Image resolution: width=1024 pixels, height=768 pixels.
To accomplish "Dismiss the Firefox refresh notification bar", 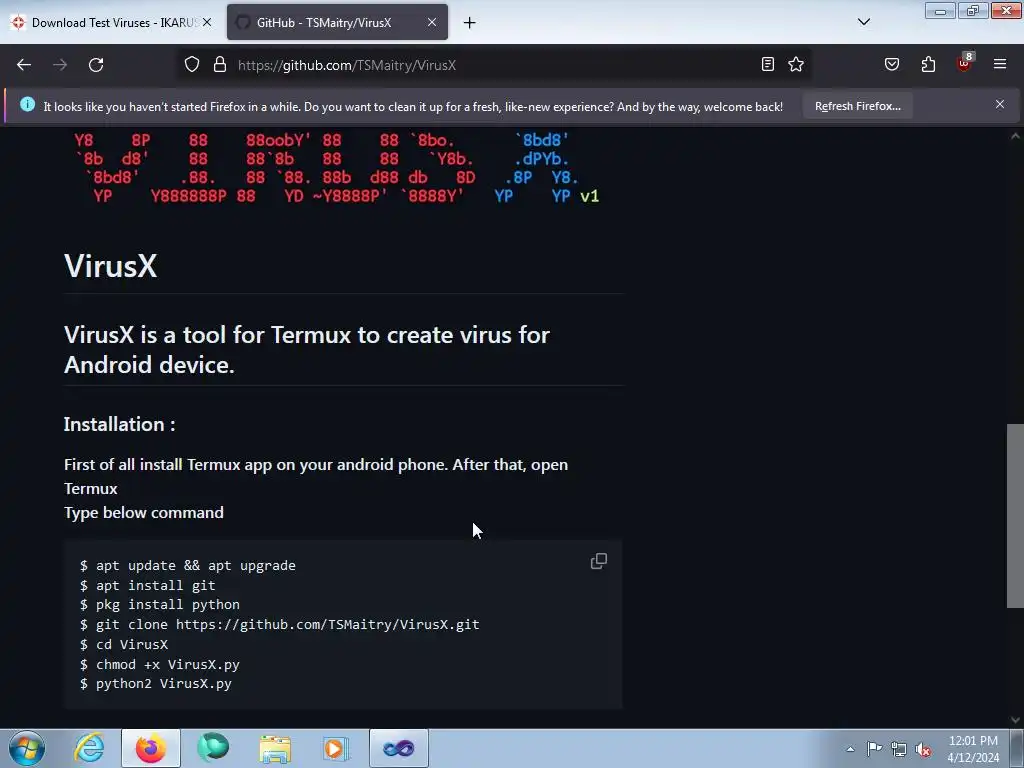I will click(999, 104).
